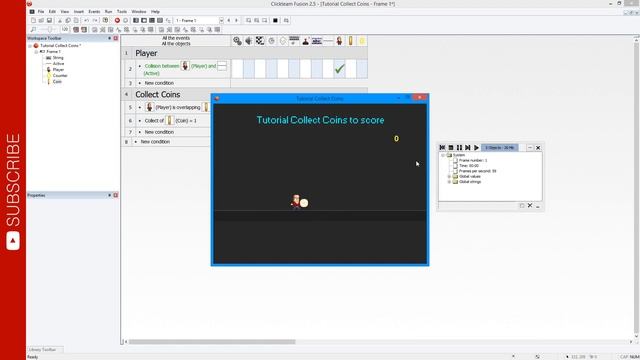This screenshot has height=360, width=640.
Task: Click the Storyboard controls checkered column icon
Action: tap(260, 40)
